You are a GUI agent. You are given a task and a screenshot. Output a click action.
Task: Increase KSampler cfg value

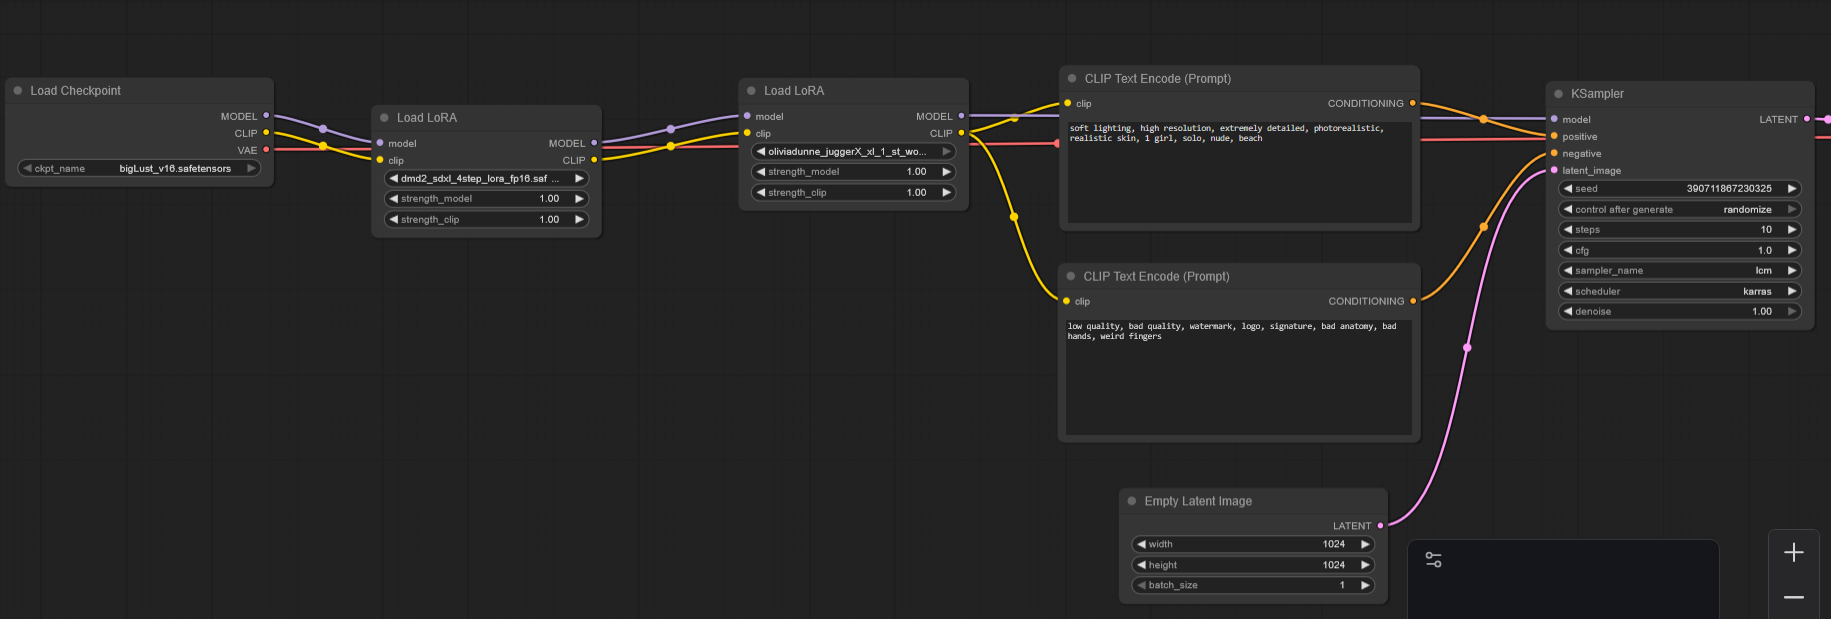1792,250
